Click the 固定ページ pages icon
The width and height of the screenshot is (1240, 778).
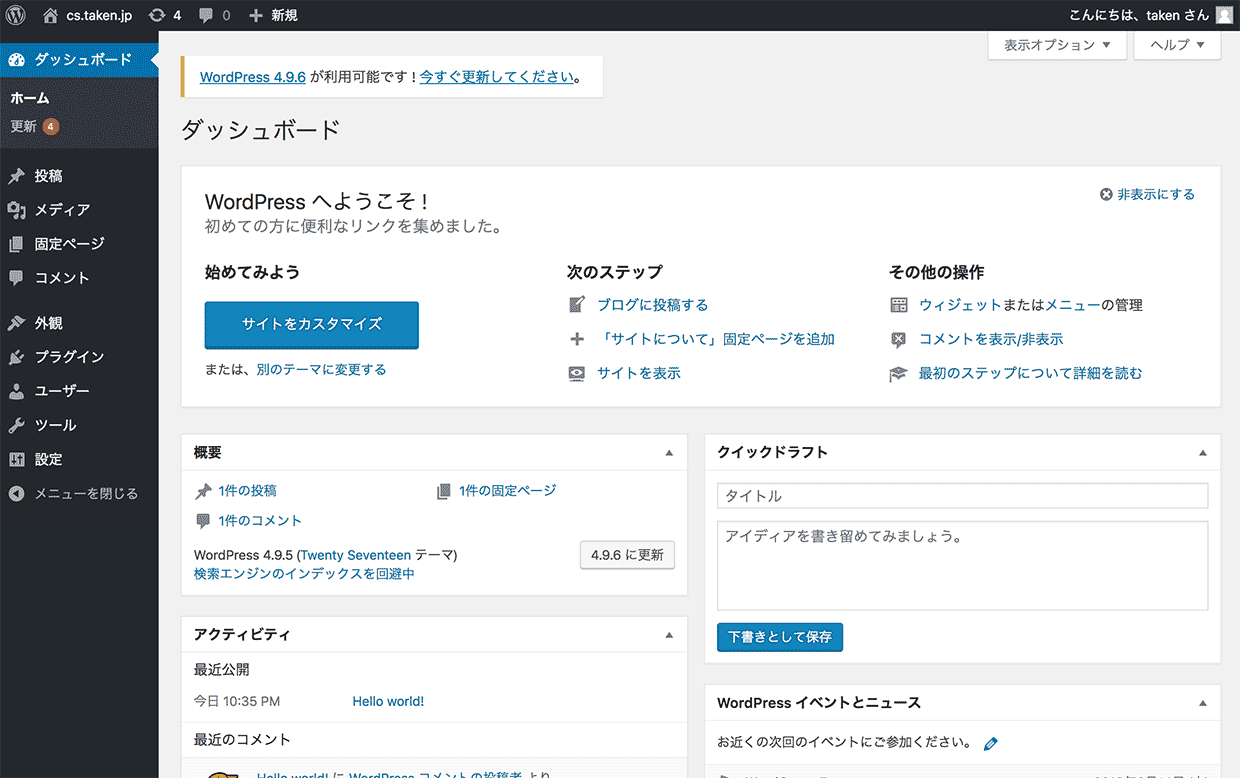16,244
